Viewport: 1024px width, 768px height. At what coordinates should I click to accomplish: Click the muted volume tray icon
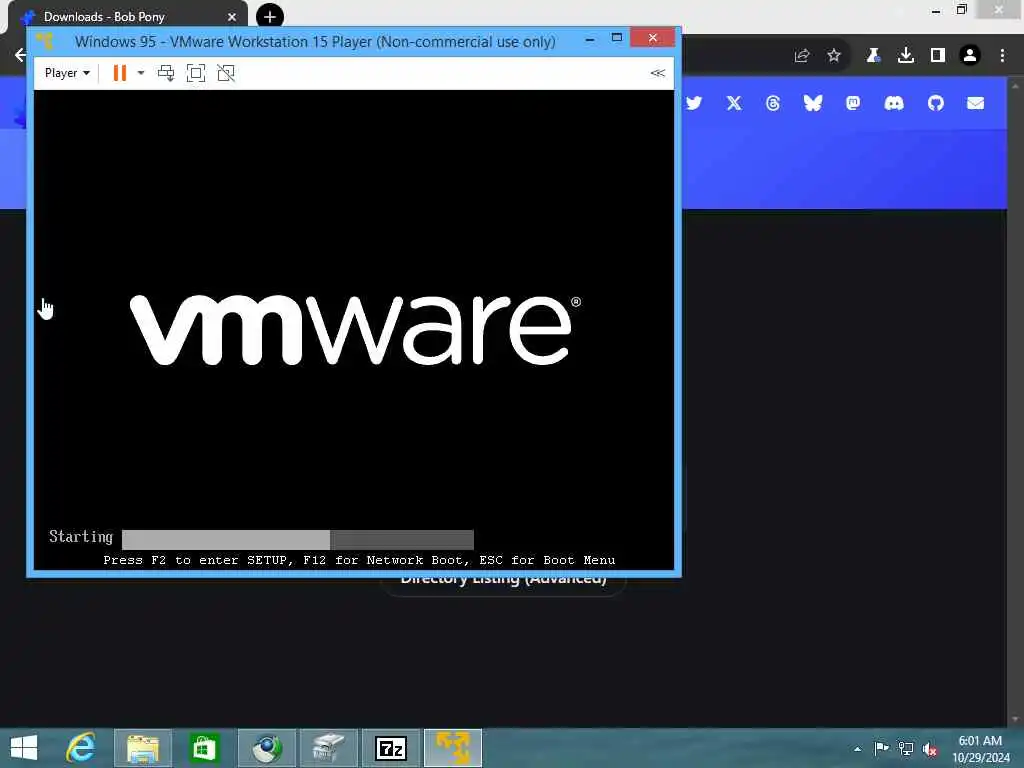coord(930,749)
